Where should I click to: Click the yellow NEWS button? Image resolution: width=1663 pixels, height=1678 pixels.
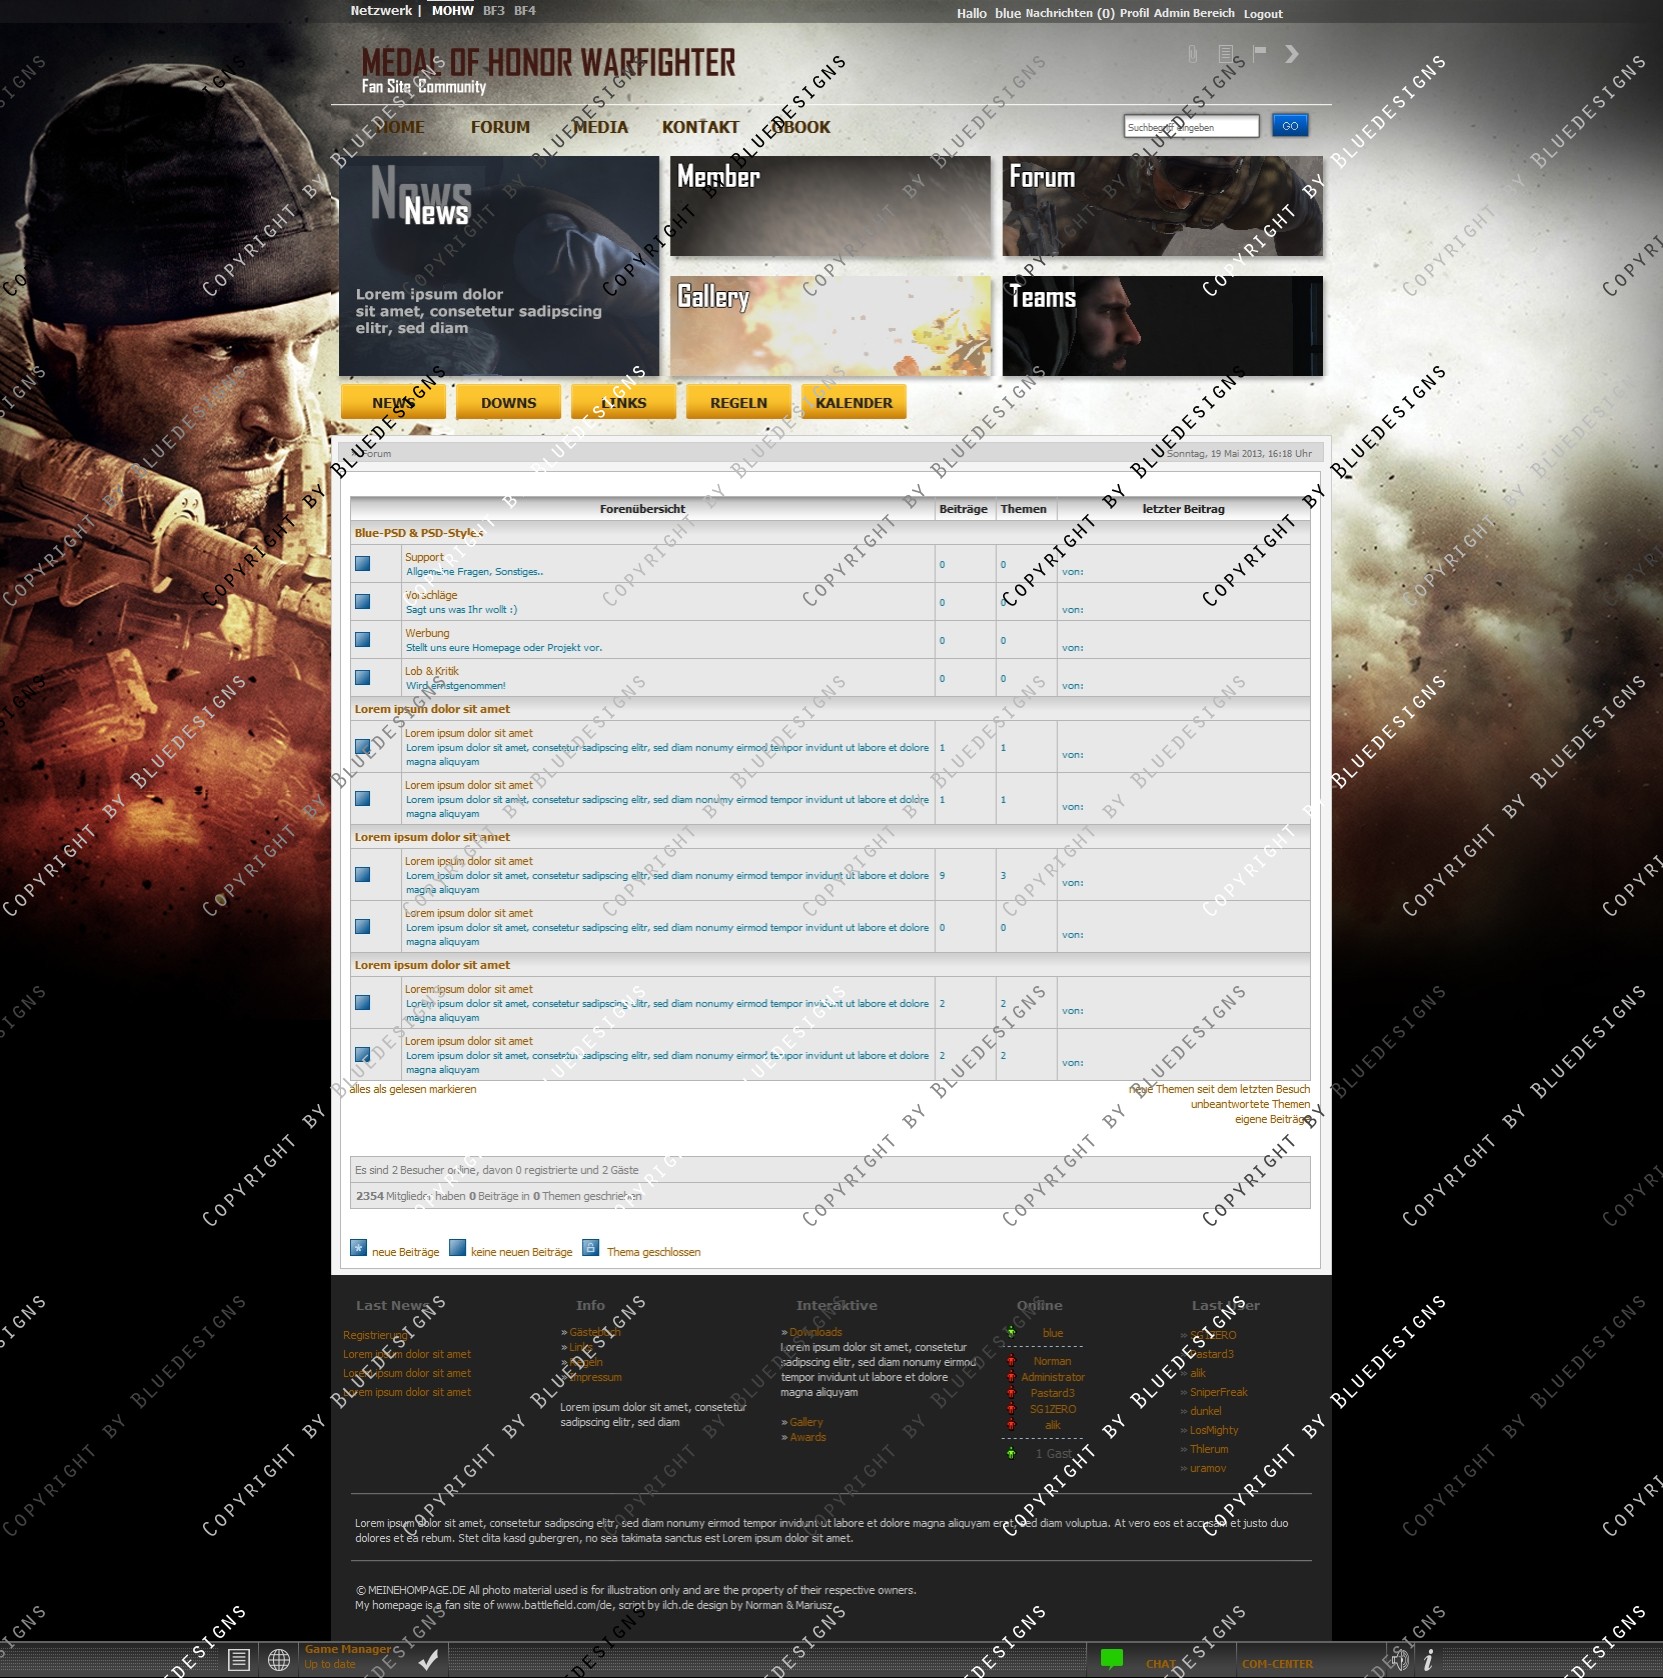[x=393, y=402]
